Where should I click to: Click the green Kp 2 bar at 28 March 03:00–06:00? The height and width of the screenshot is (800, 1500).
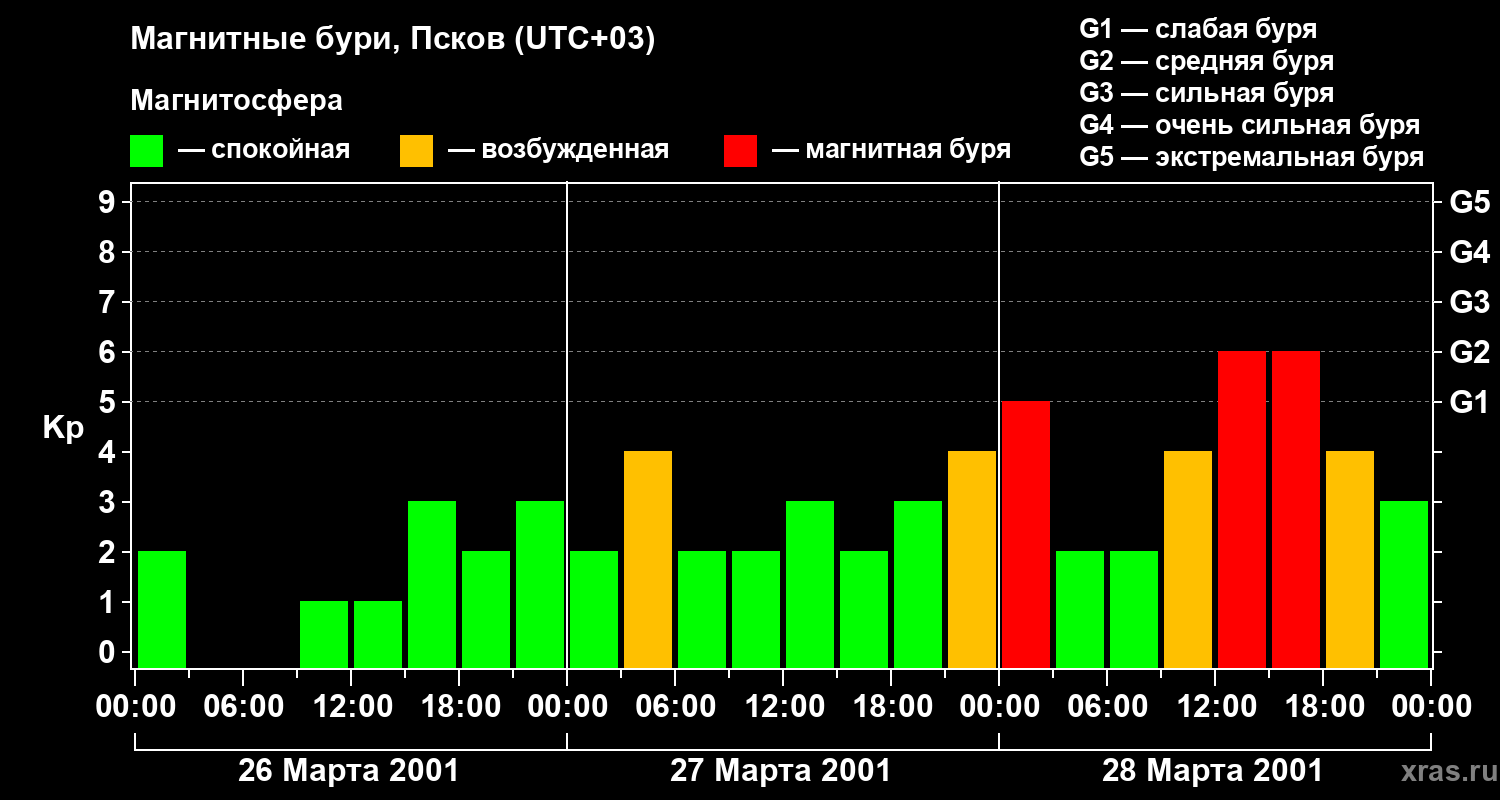[1080, 609]
